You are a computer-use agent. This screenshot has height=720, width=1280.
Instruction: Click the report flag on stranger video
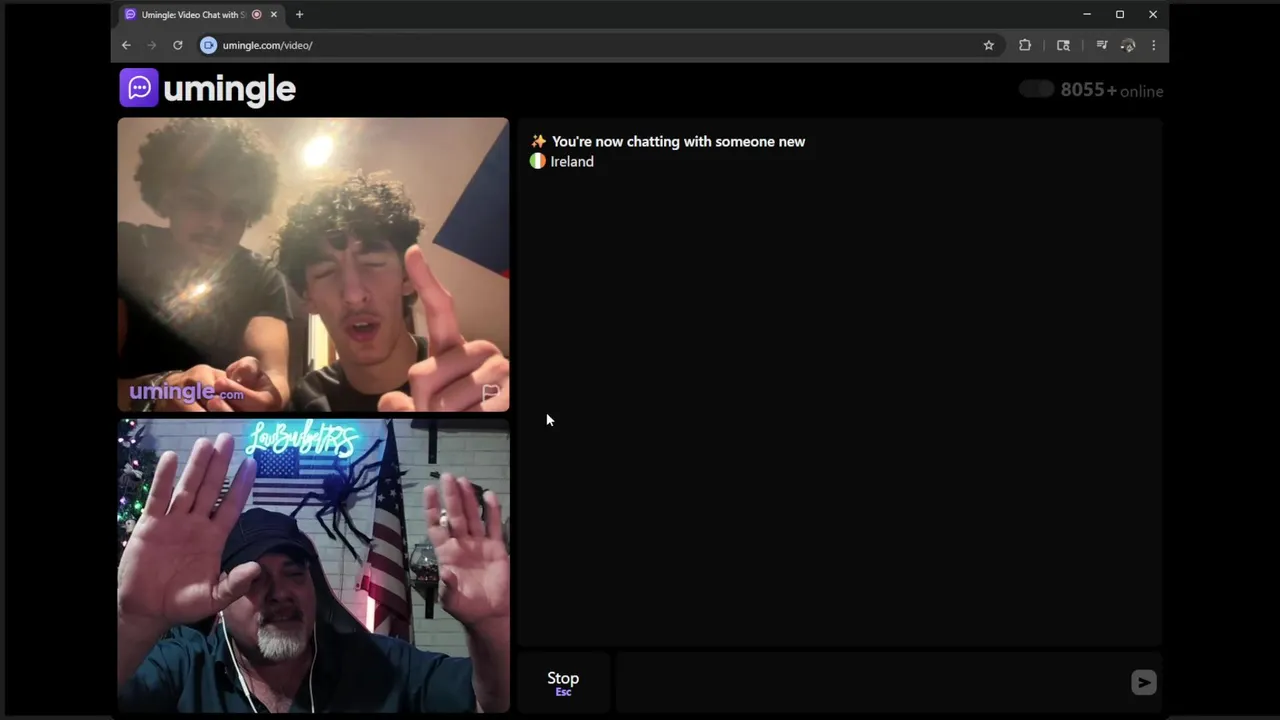(x=491, y=393)
